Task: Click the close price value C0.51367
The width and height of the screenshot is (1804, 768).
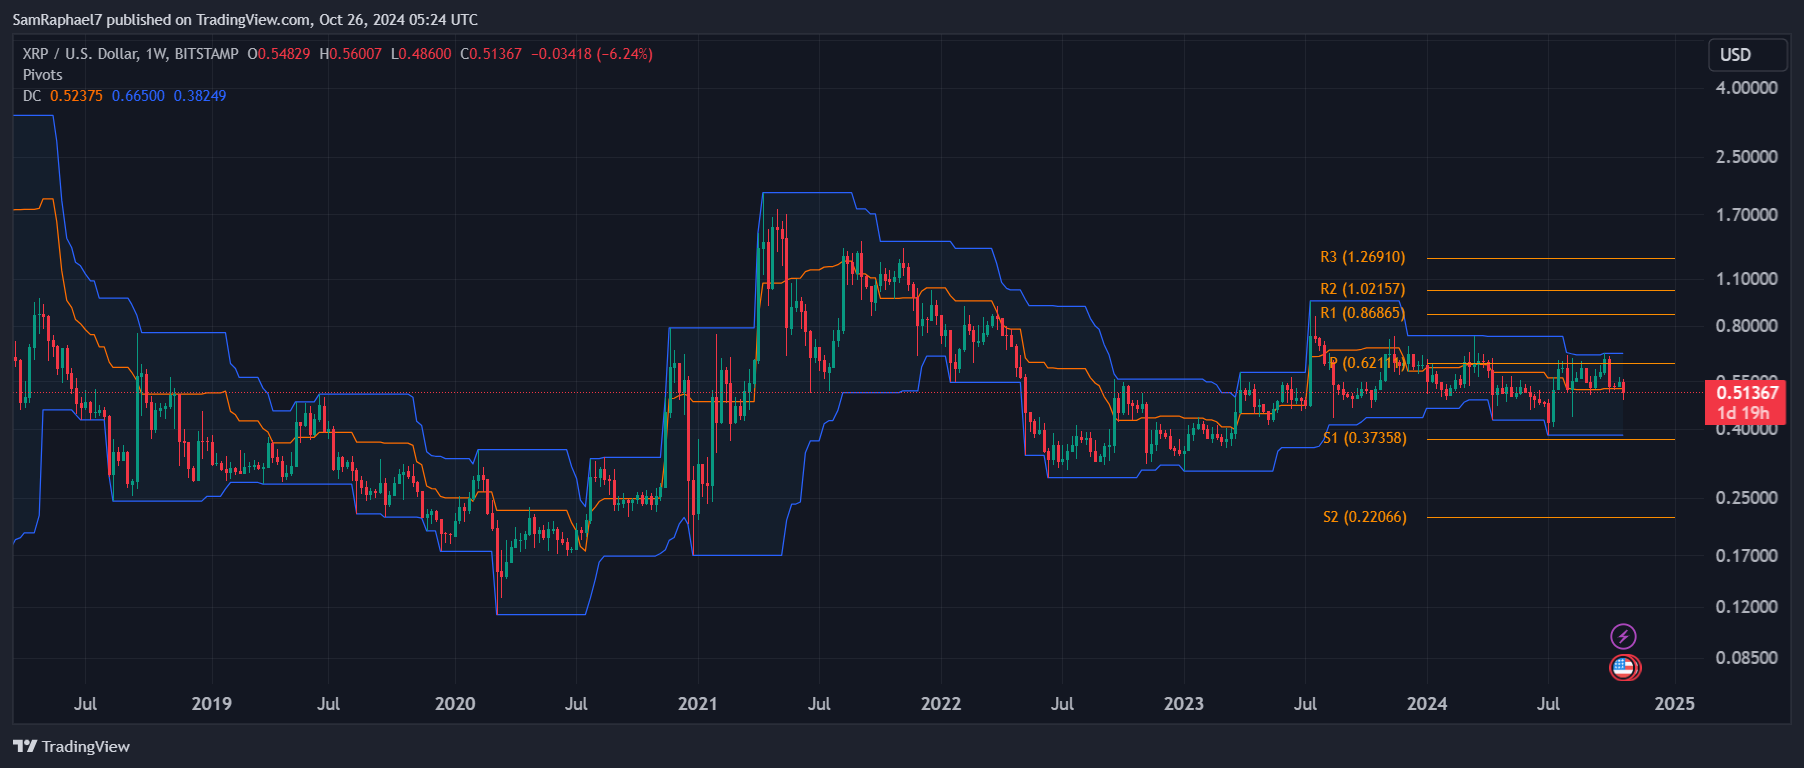Action: (x=491, y=54)
